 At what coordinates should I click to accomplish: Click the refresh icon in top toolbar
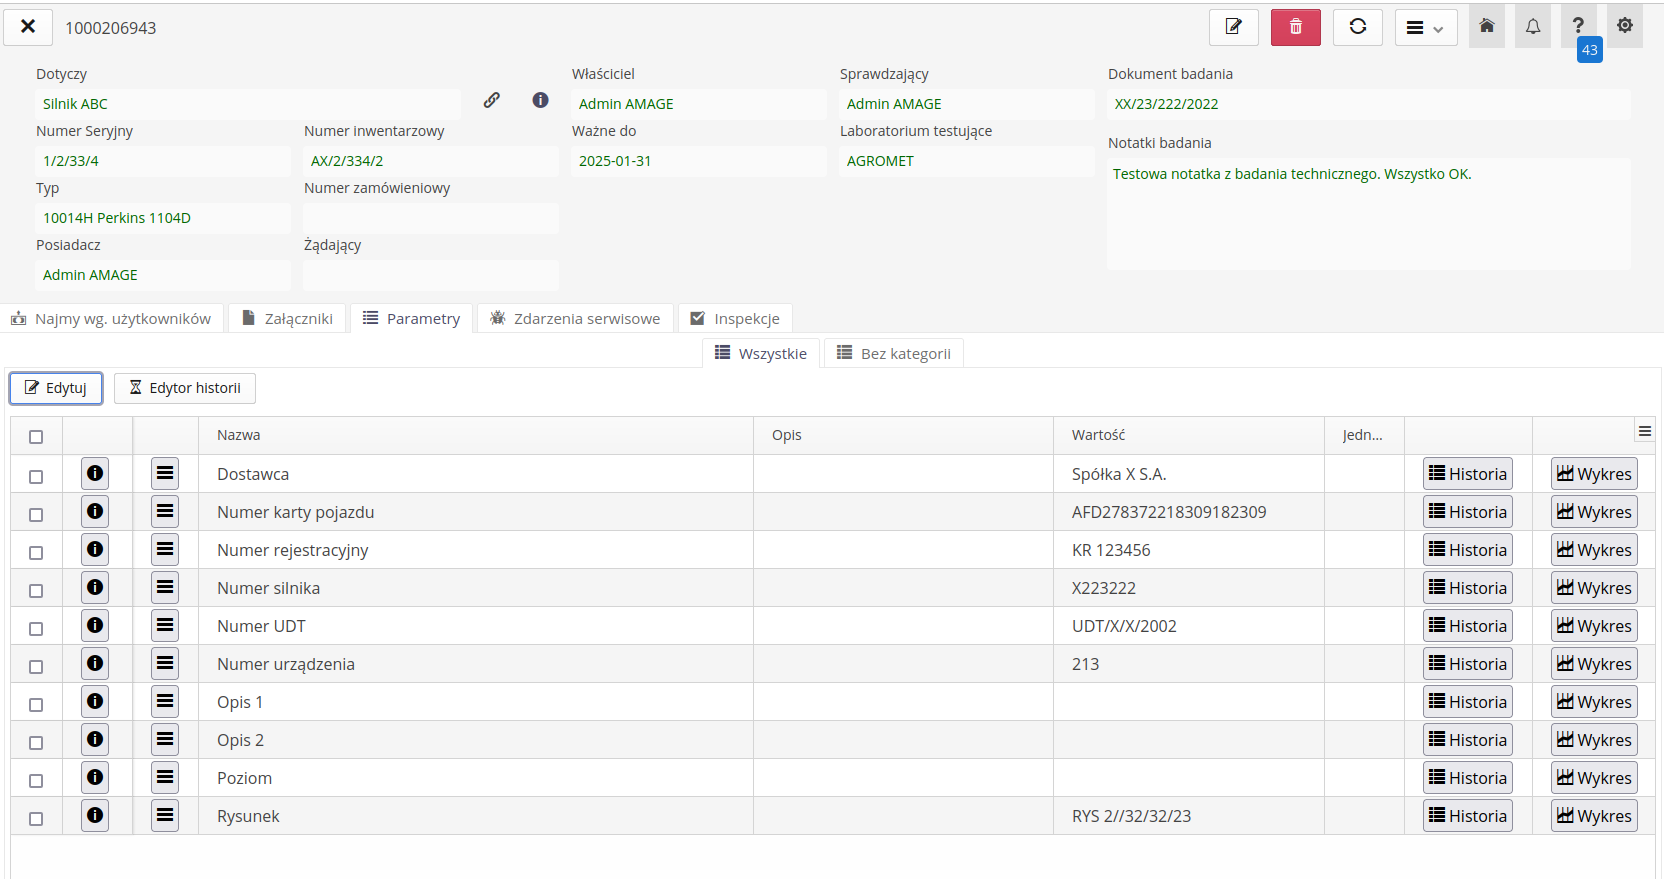click(1357, 27)
